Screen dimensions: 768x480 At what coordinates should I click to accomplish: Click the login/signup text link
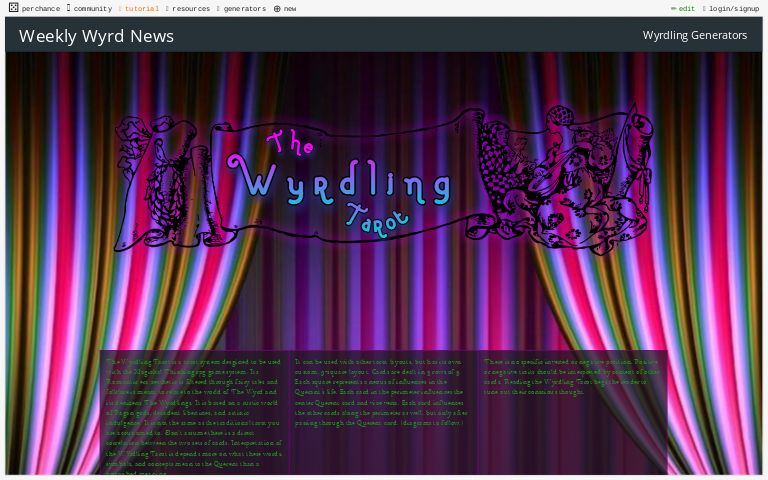[x=734, y=8]
